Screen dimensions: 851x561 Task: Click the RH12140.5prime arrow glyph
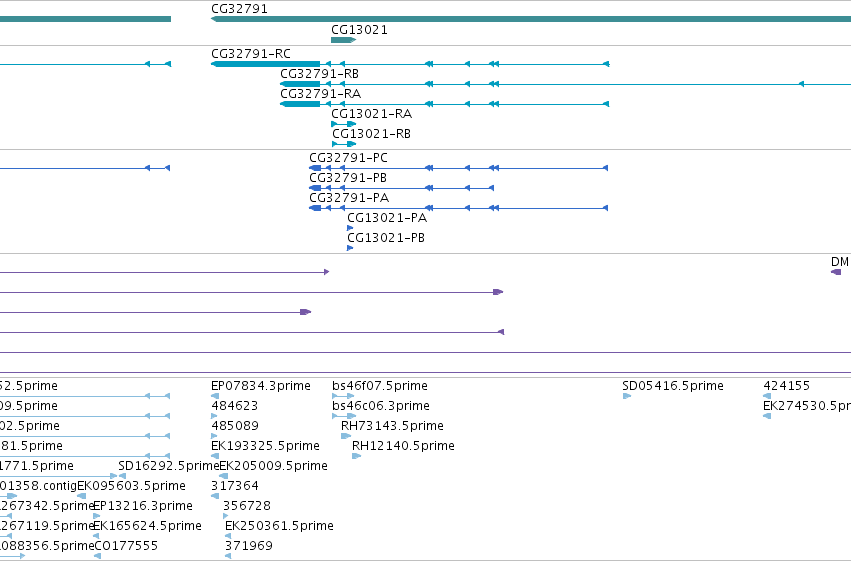[x=357, y=456]
